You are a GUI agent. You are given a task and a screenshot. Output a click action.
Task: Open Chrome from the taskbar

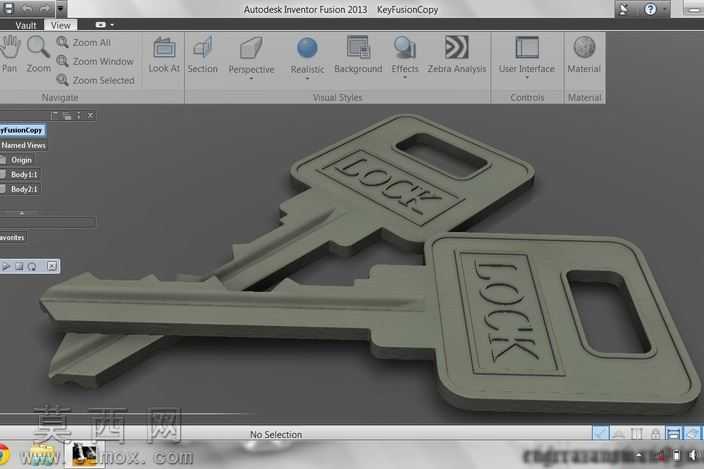coord(4,454)
